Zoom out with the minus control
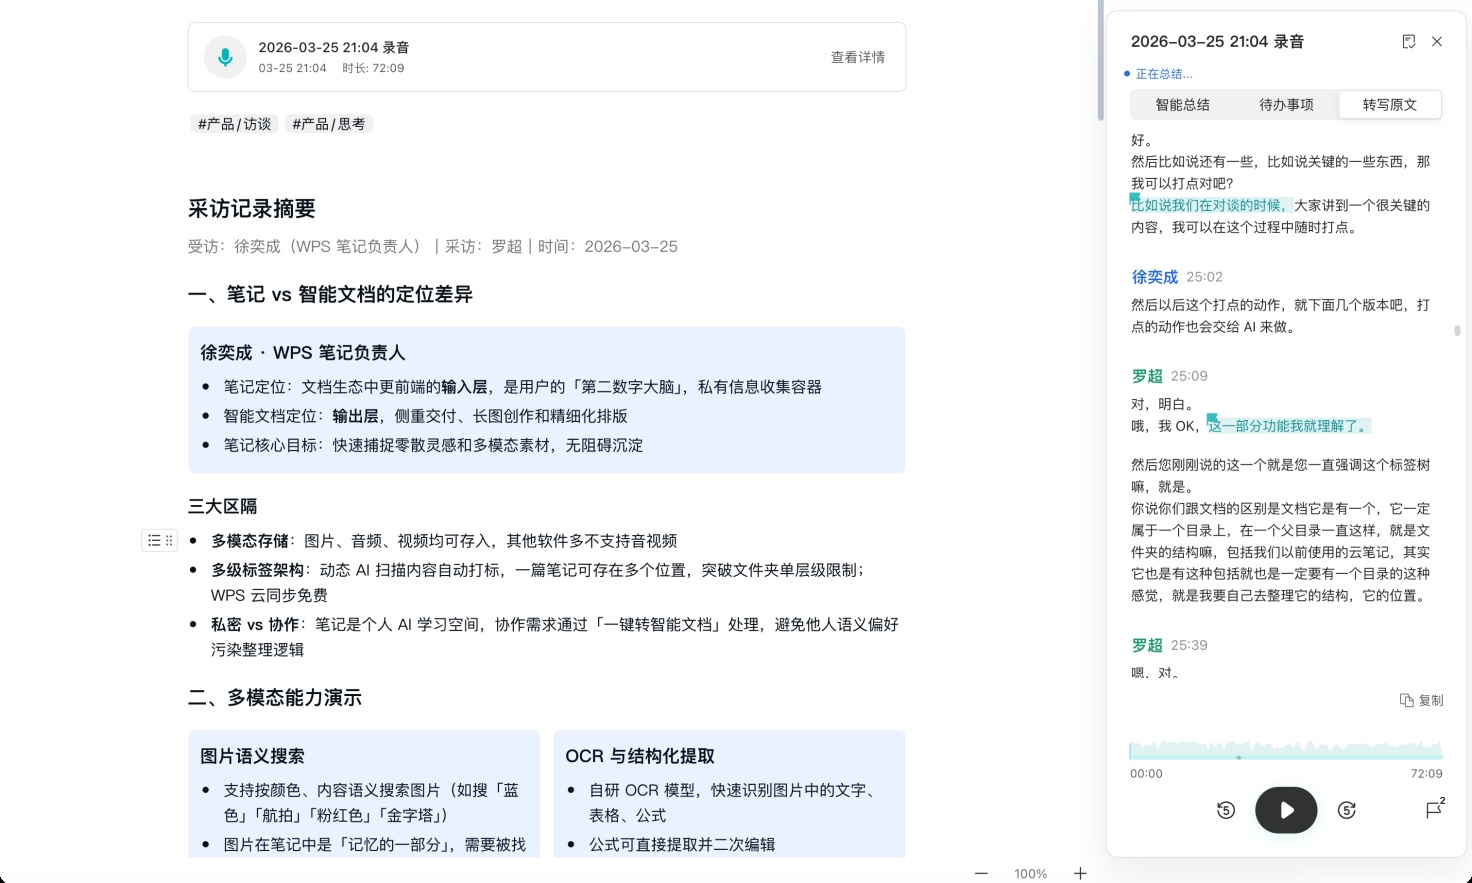Image resolution: width=1472 pixels, height=883 pixels. [x=981, y=873]
